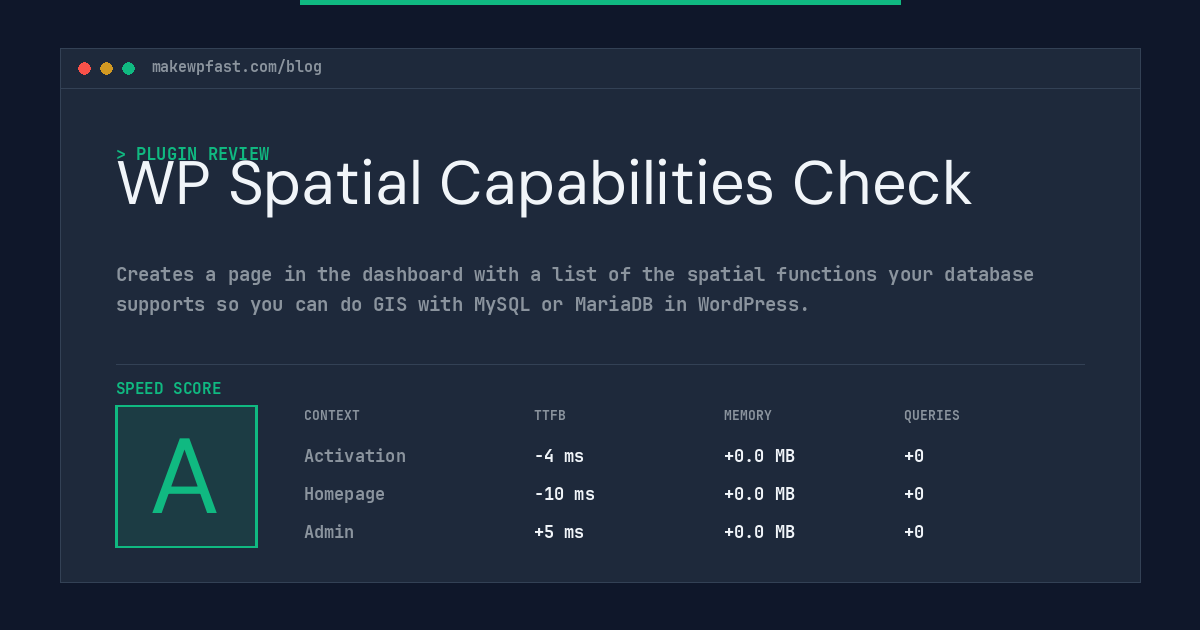
Task: Click the grade A score badge
Action: click(x=186, y=476)
